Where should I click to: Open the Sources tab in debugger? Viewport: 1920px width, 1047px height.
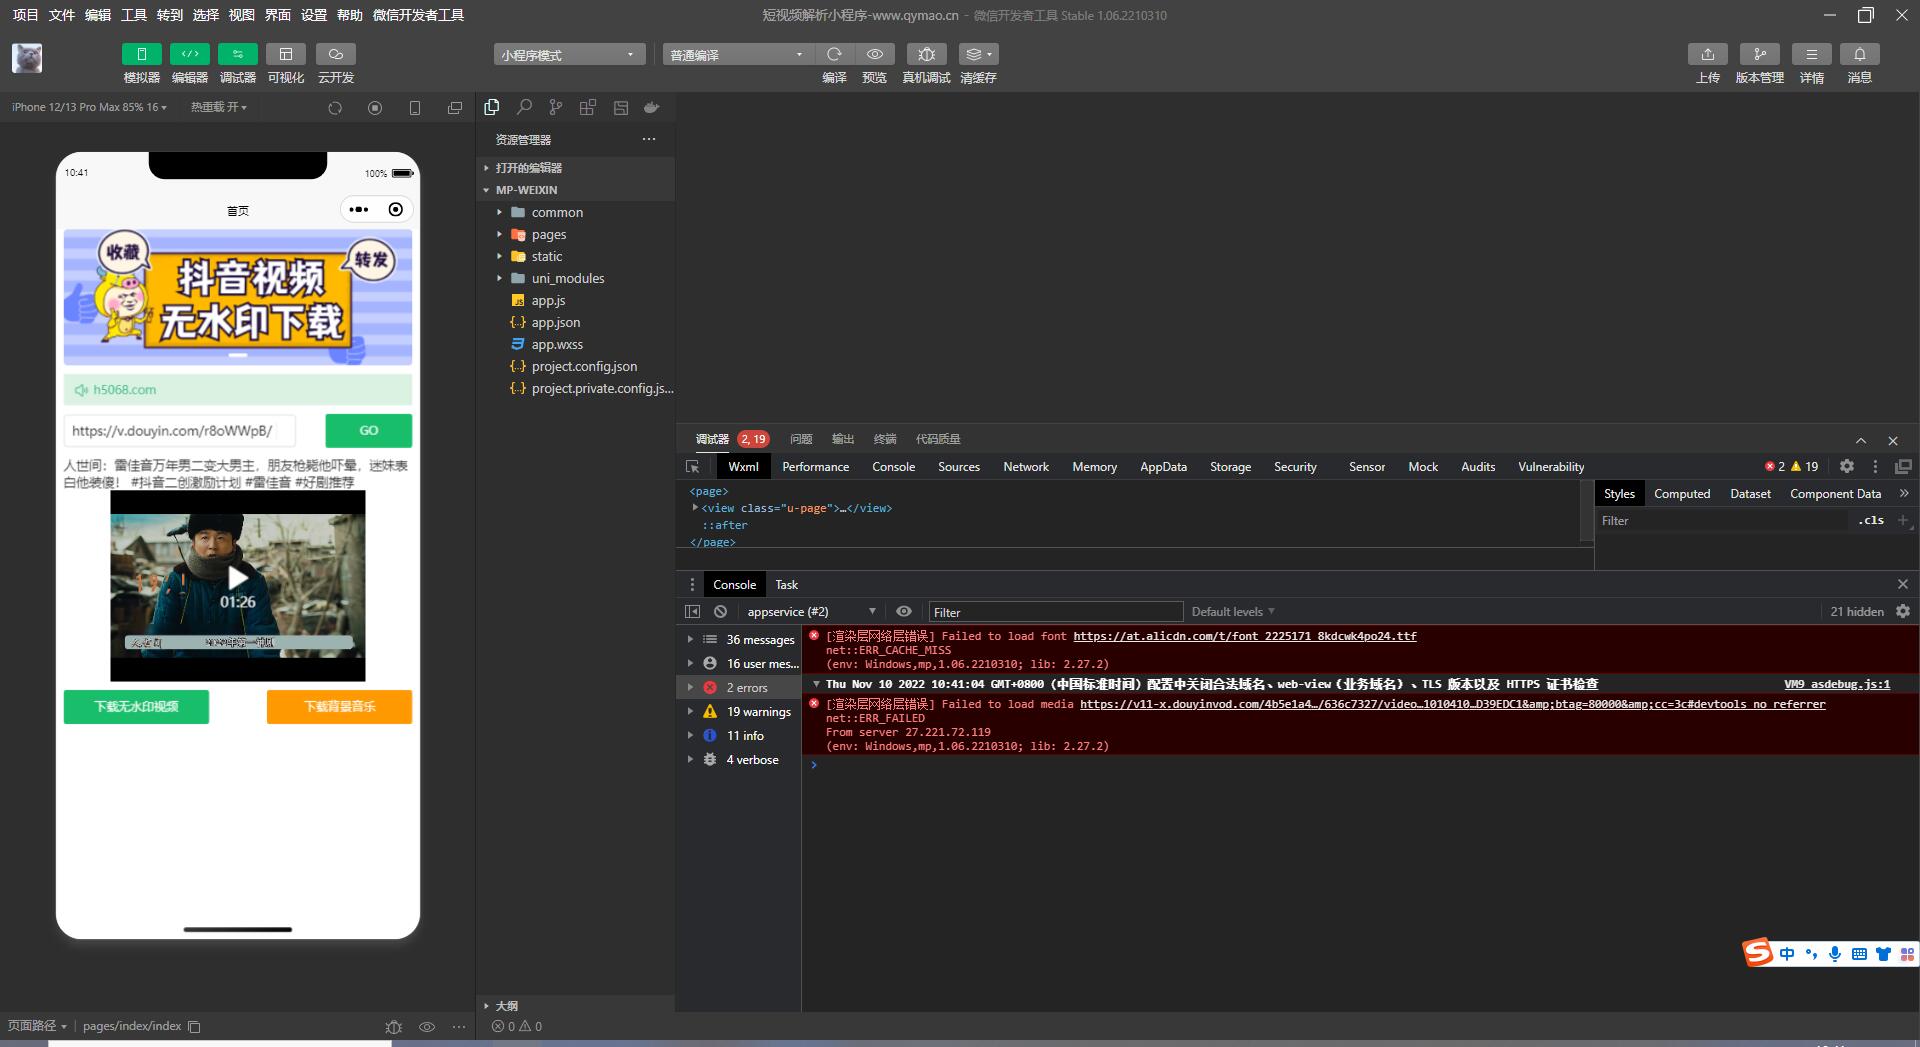(958, 467)
